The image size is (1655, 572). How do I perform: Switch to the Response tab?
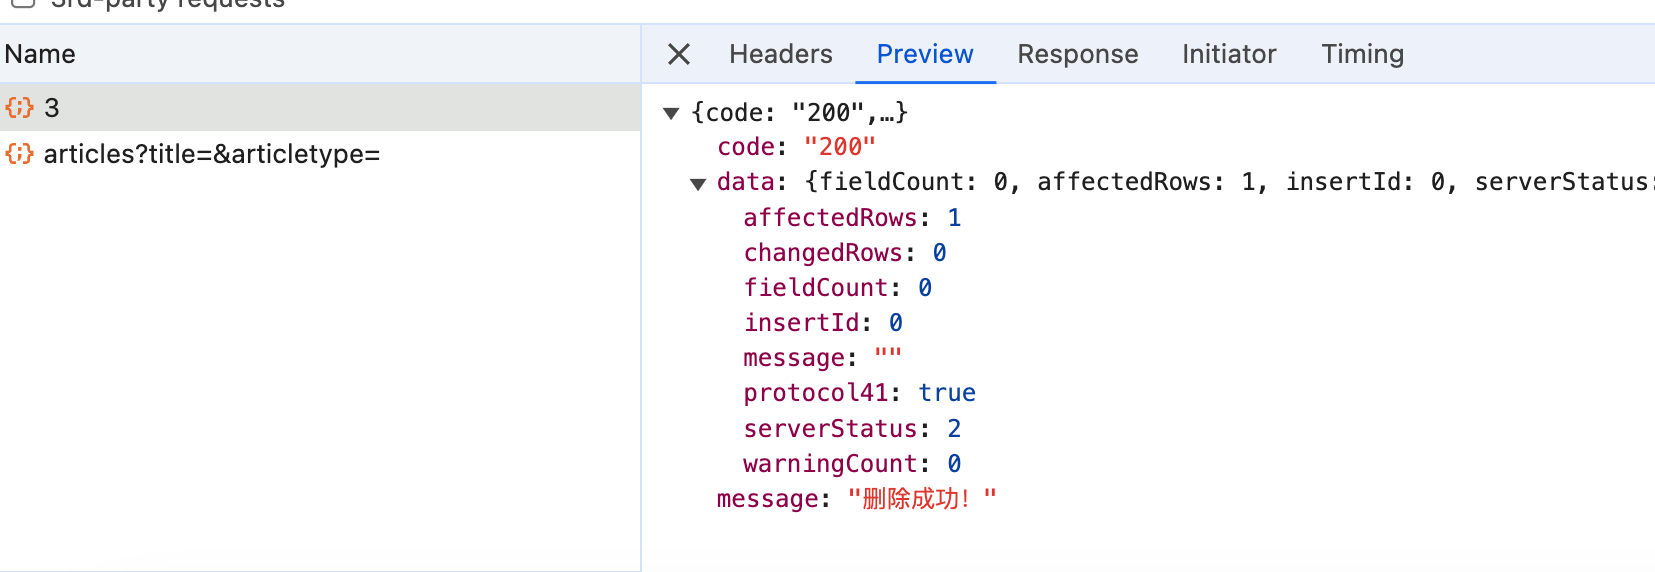(1077, 54)
